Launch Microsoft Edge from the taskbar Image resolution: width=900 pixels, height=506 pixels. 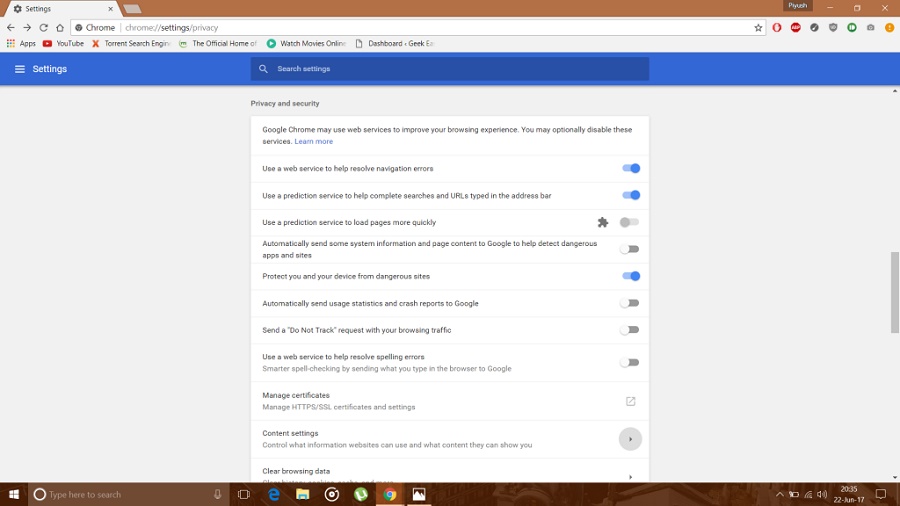click(x=274, y=494)
